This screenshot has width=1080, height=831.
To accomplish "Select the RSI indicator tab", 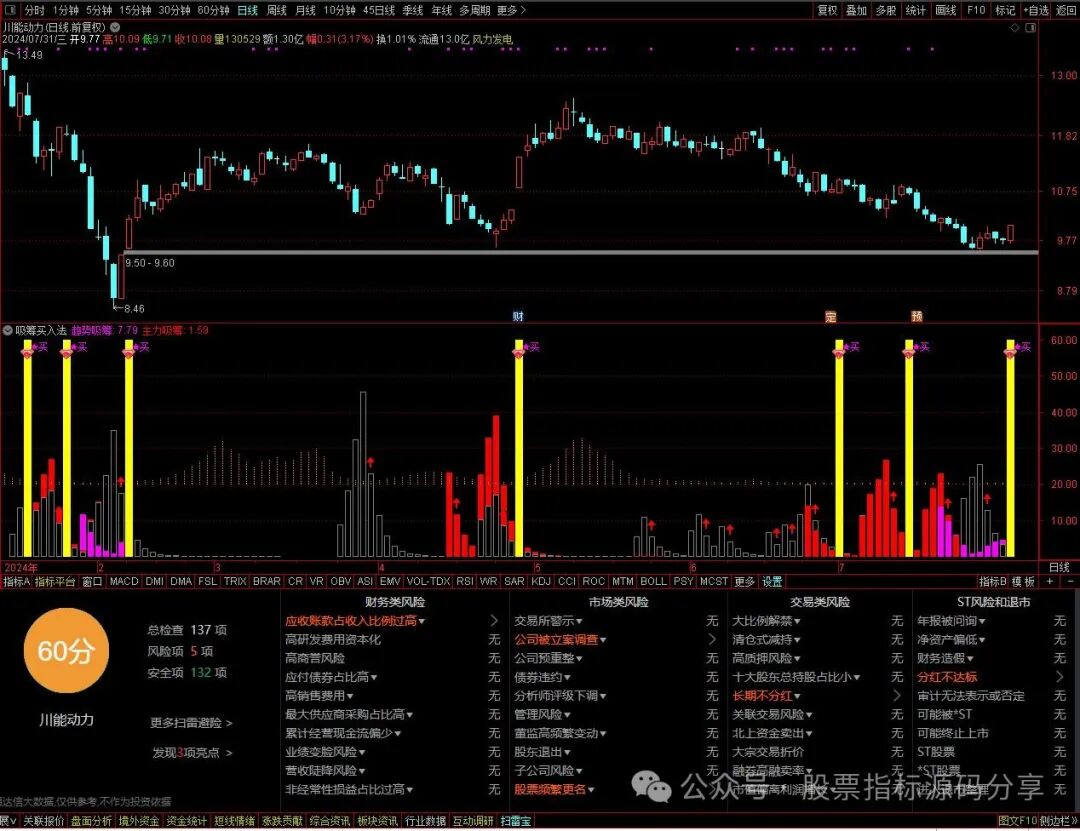I will (x=465, y=582).
